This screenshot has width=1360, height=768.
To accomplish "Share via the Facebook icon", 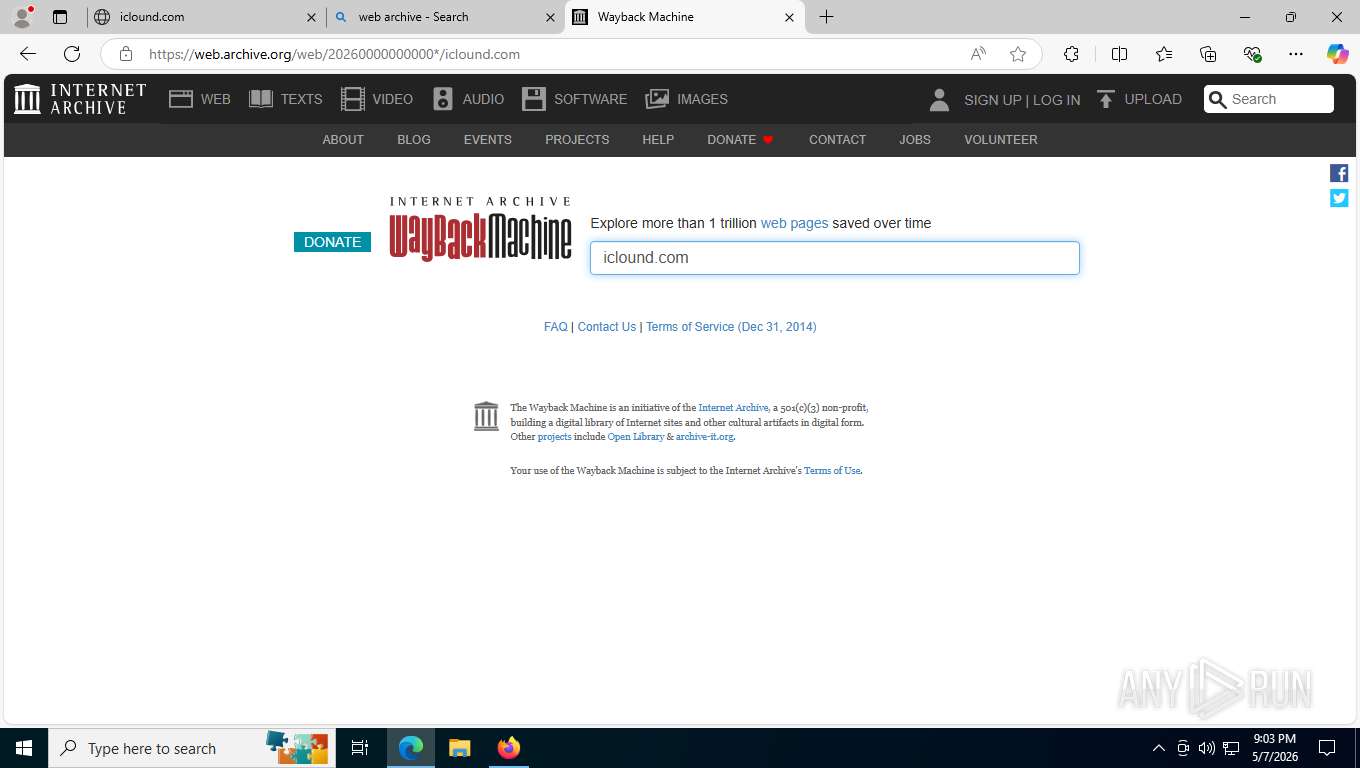I will tap(1339, 173).
